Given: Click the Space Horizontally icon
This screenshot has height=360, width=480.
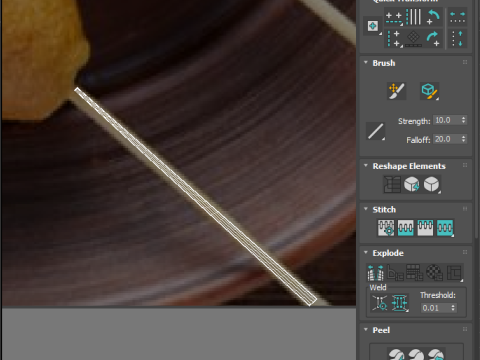Looking at the screenshot, I should [x=457, y=17].
